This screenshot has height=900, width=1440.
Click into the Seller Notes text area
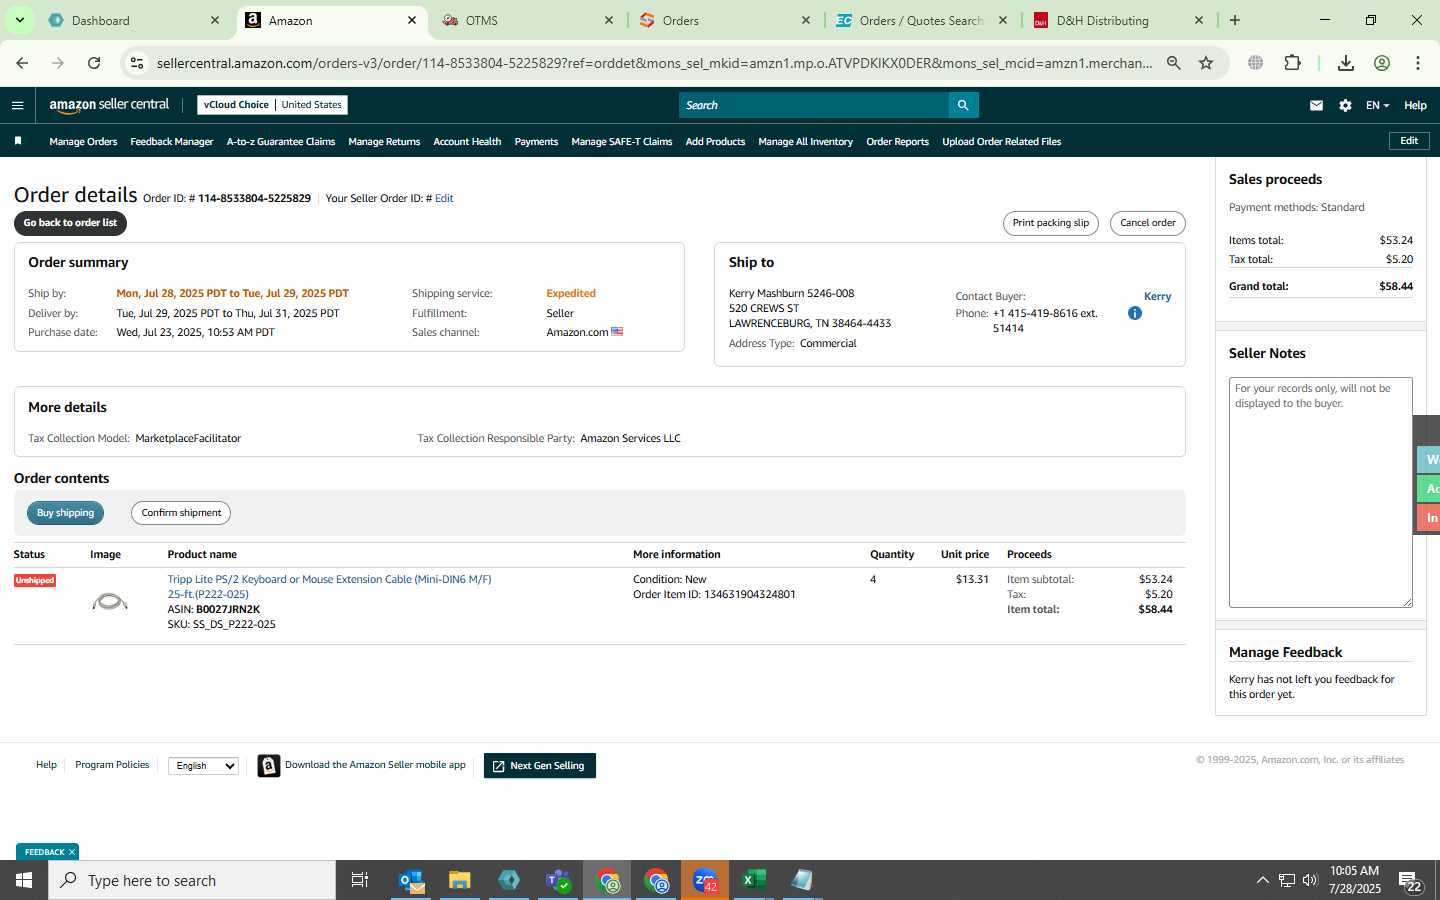1320,492
